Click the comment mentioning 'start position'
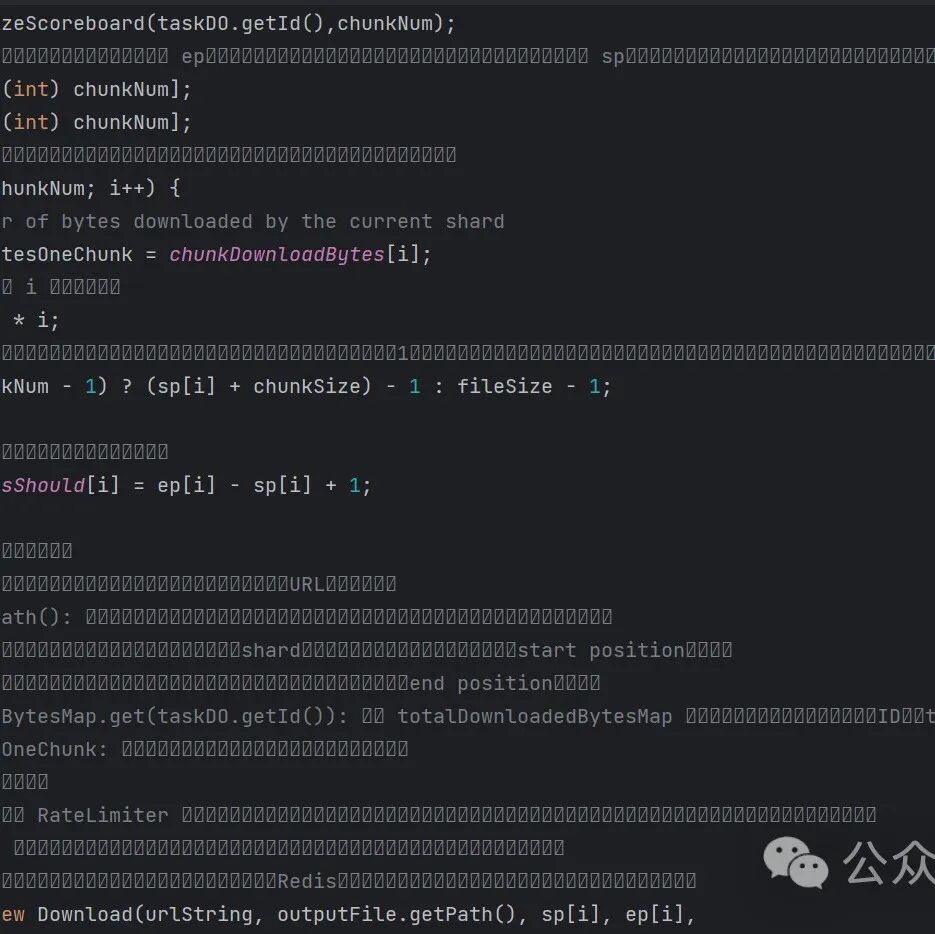935x934 pixels. point(367,650)
